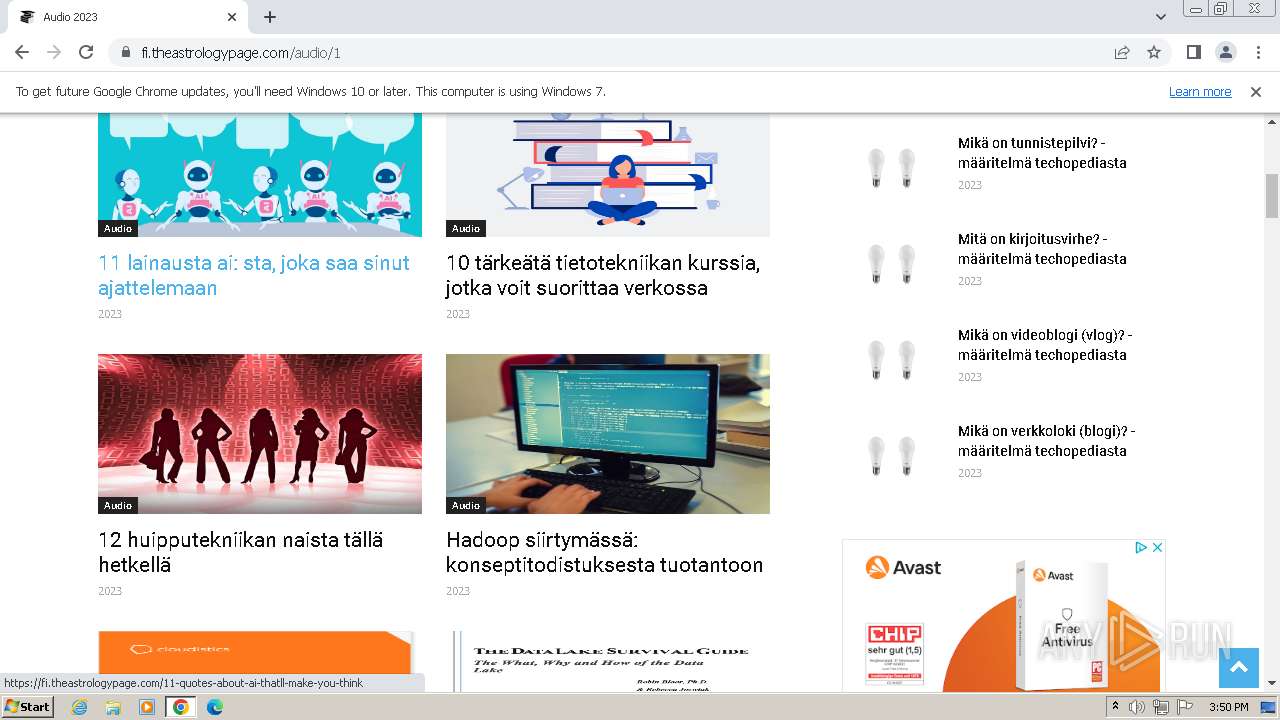1280x720 pixels.
Task: View site information lock icon
Action: point(126,52)
